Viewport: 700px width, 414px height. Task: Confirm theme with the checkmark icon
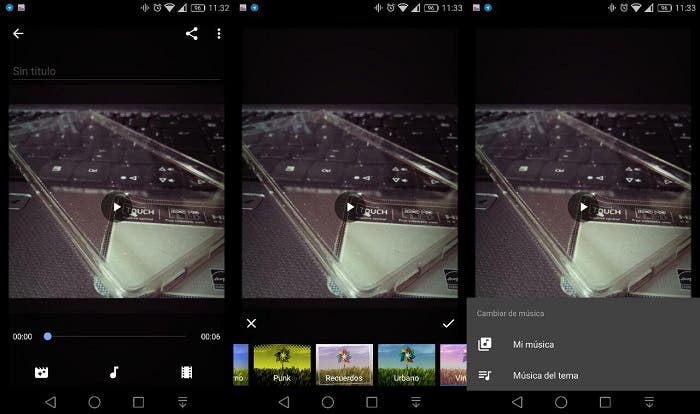448,323
